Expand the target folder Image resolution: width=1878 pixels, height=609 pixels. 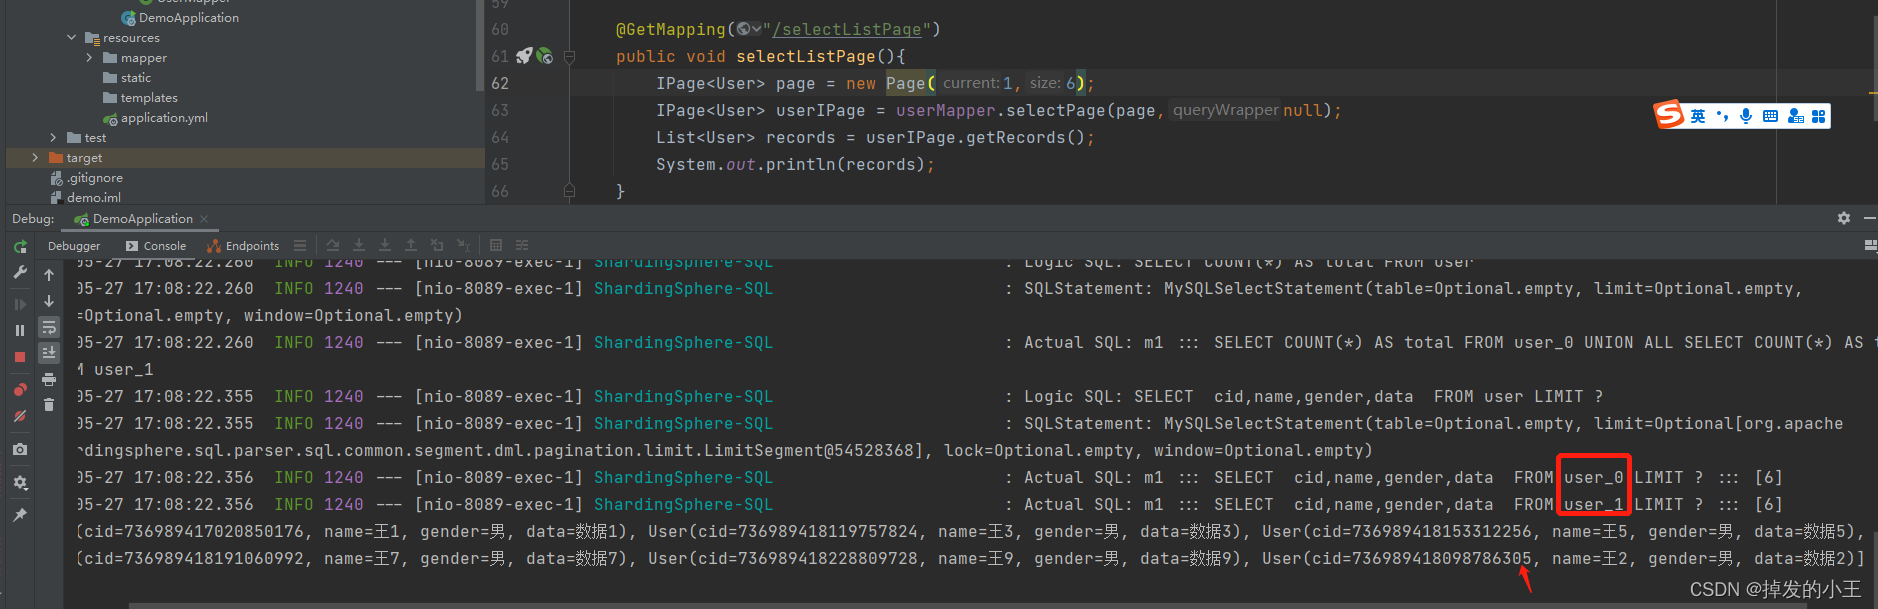(x=35, y=158)
